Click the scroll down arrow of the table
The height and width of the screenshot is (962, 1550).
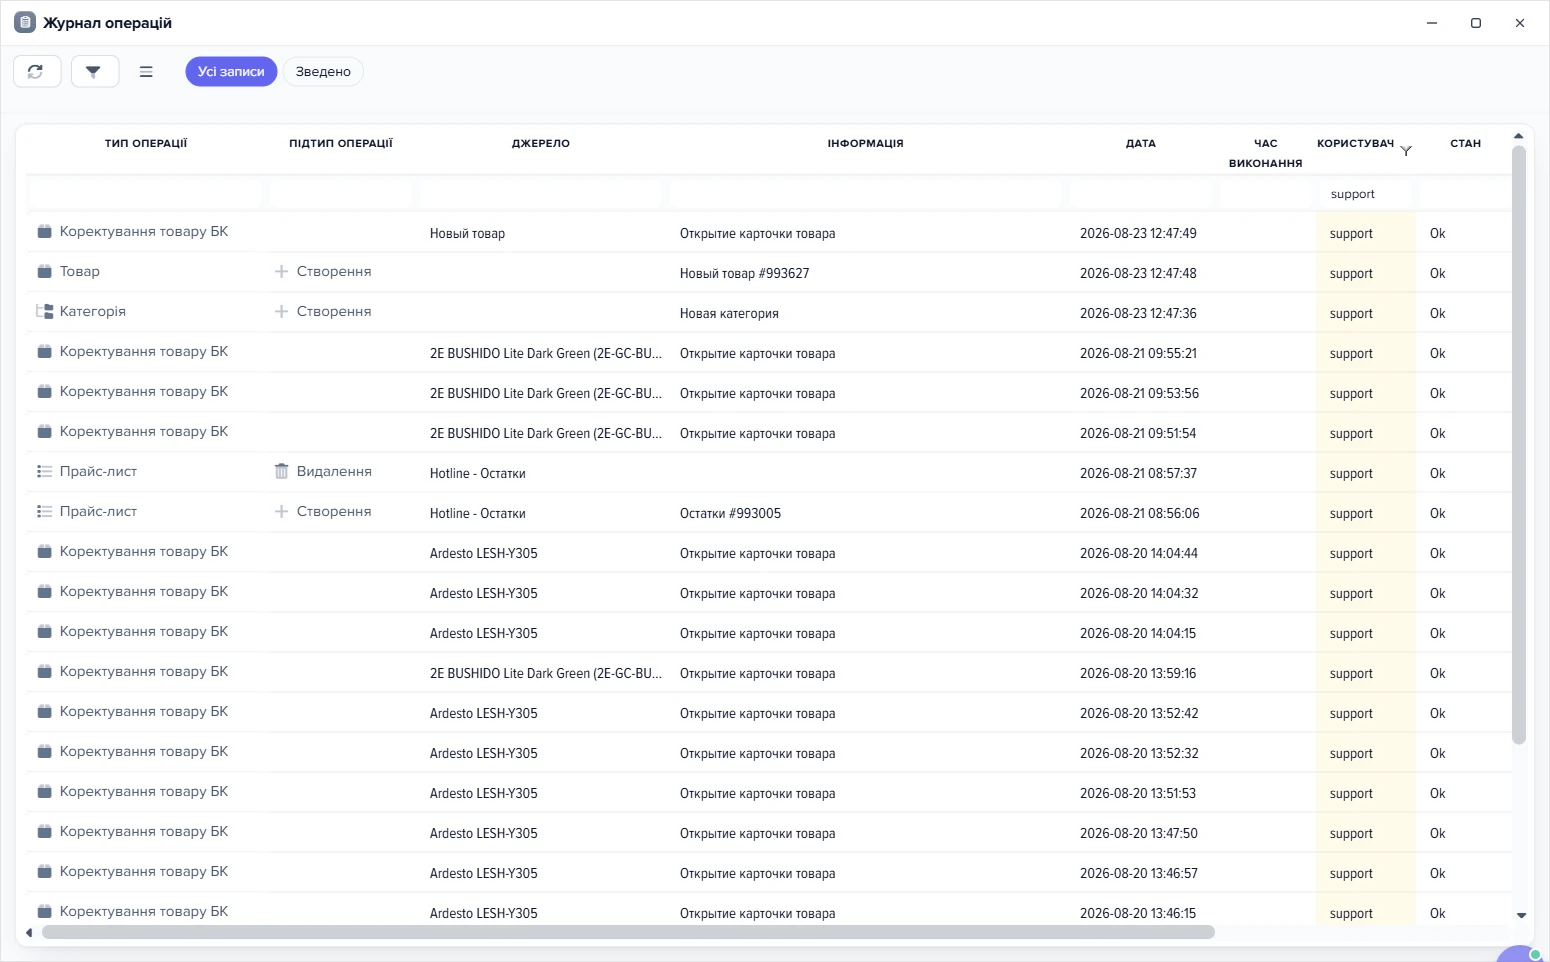coord(1521,915)
